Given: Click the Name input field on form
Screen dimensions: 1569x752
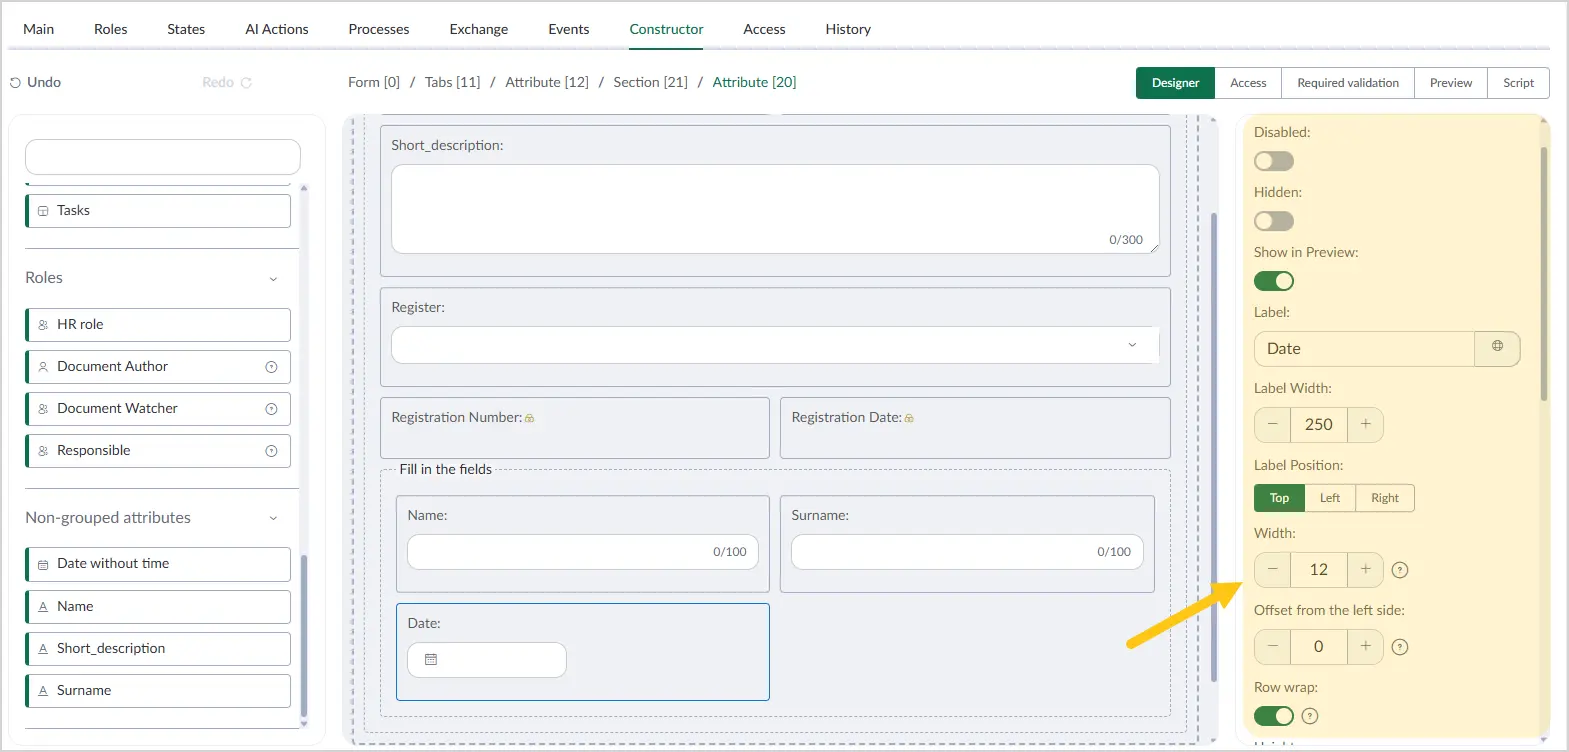Looking at the screenshot, I should (583, 552).
